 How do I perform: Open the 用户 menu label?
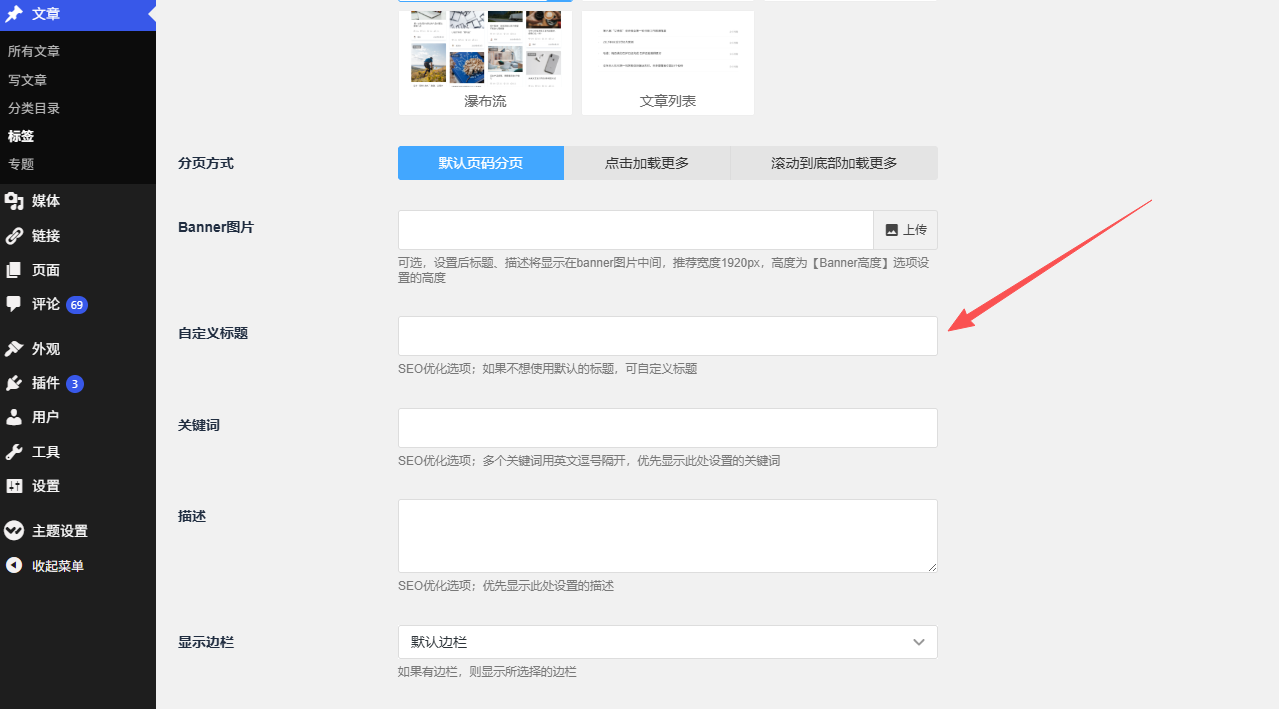(x=46, y=417)
